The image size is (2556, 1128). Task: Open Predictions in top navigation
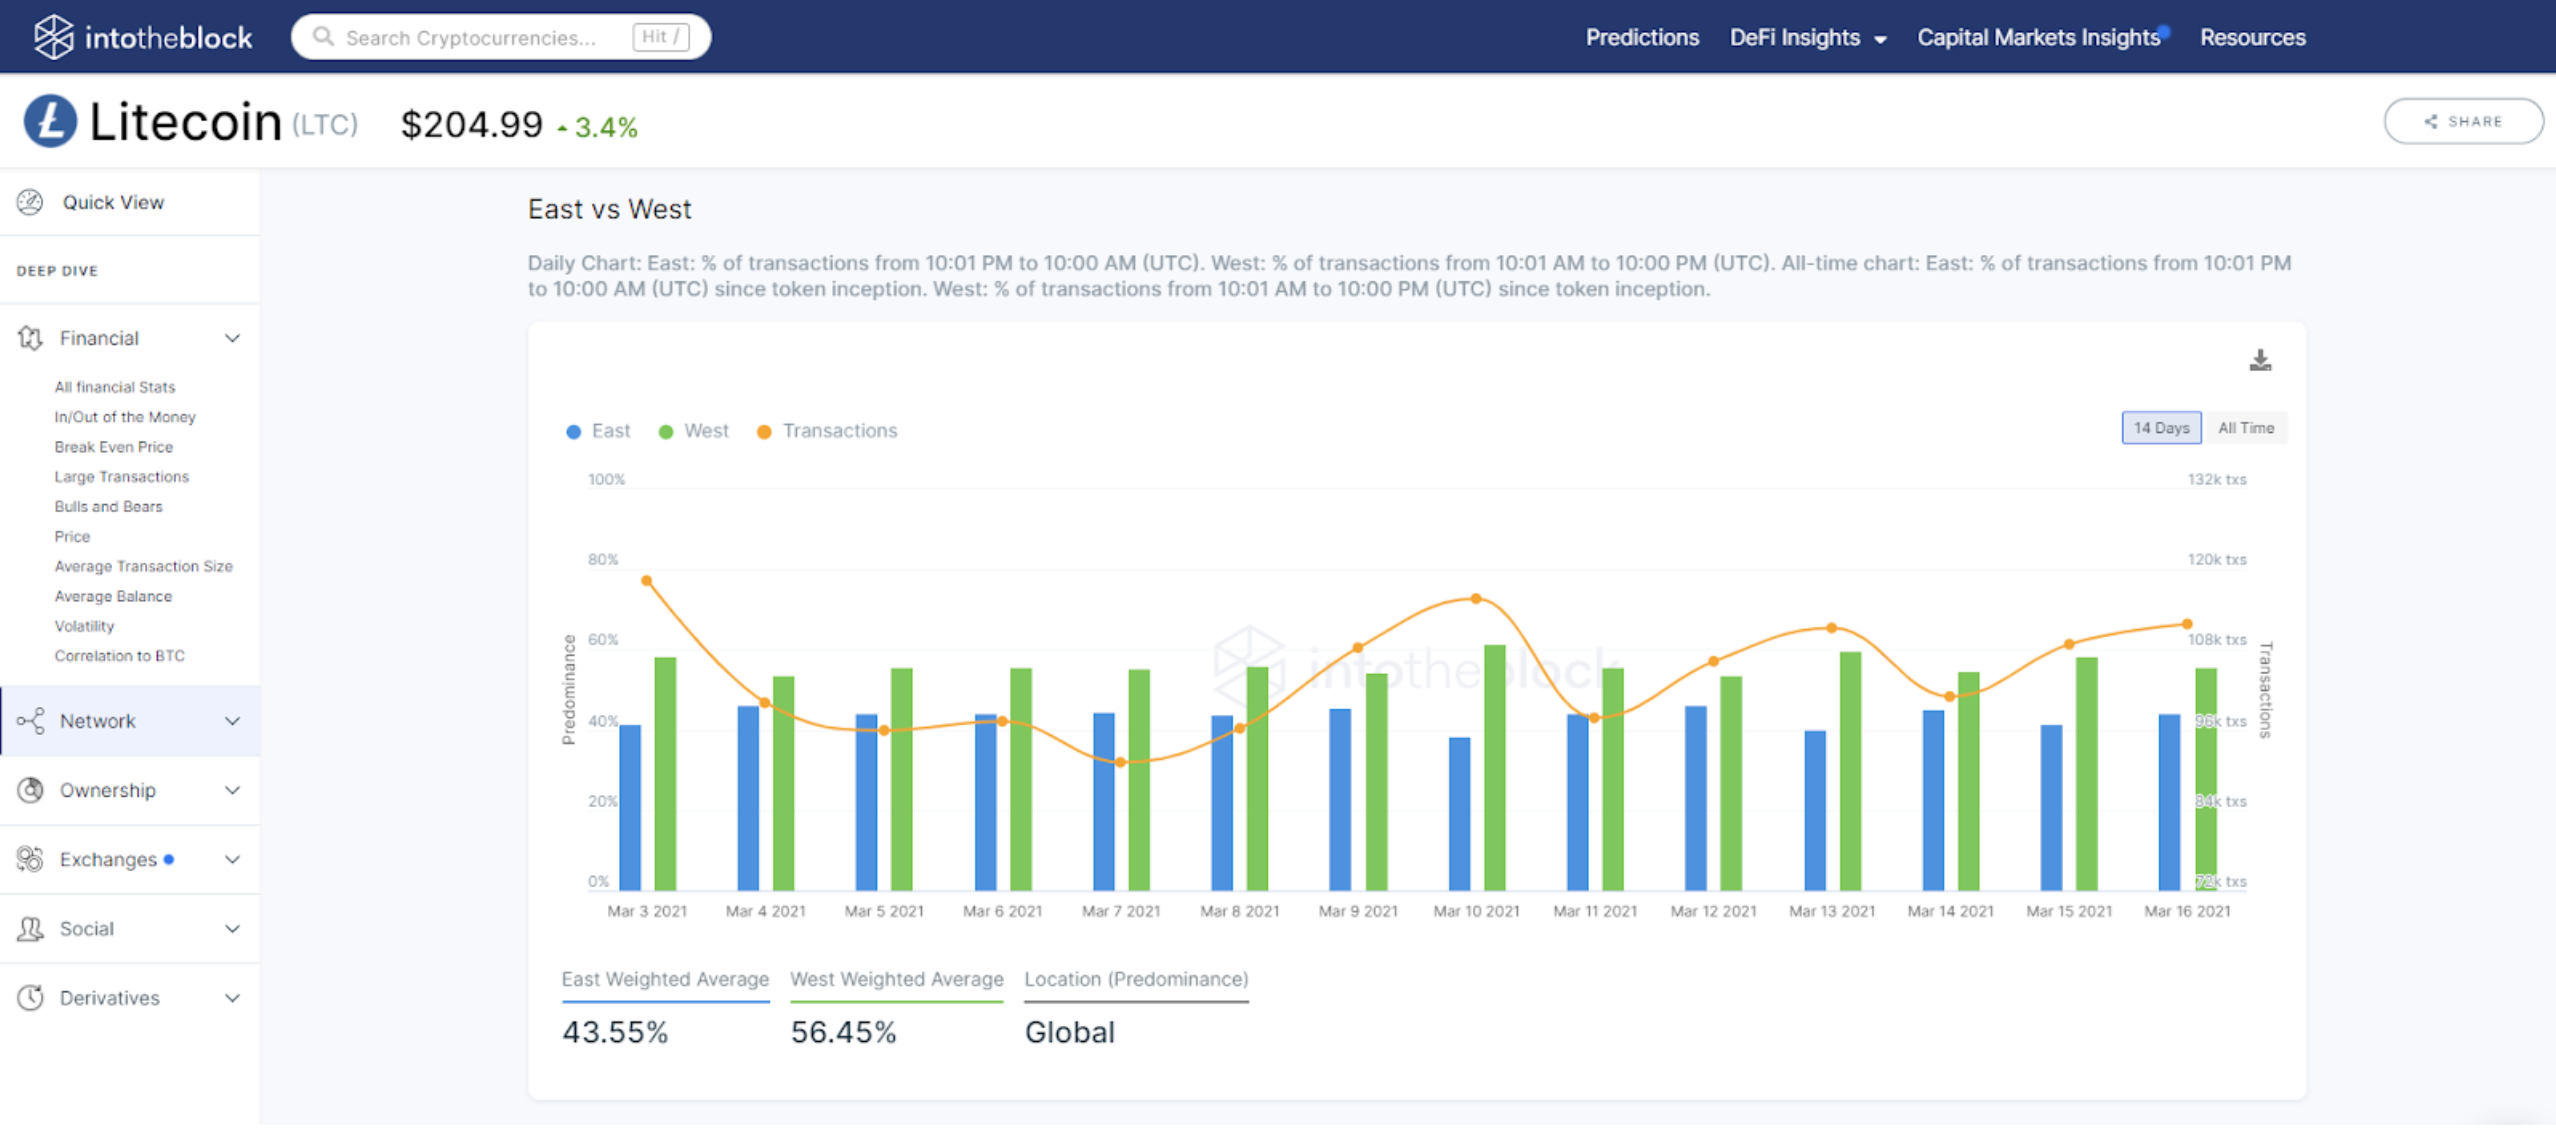pos(1642,38)
